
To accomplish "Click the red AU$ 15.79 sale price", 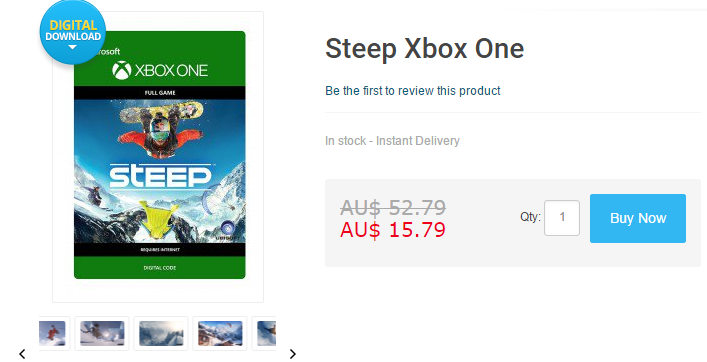I will [x=393, y=229].
